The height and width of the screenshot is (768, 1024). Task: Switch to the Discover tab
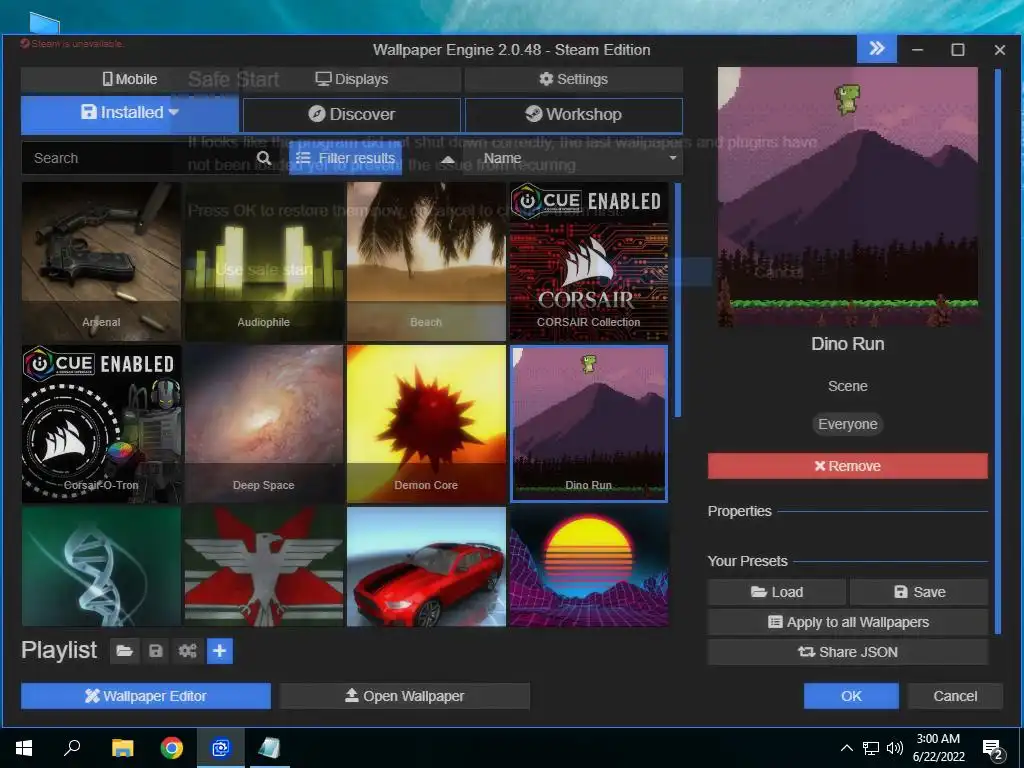(x=352, y=114)
